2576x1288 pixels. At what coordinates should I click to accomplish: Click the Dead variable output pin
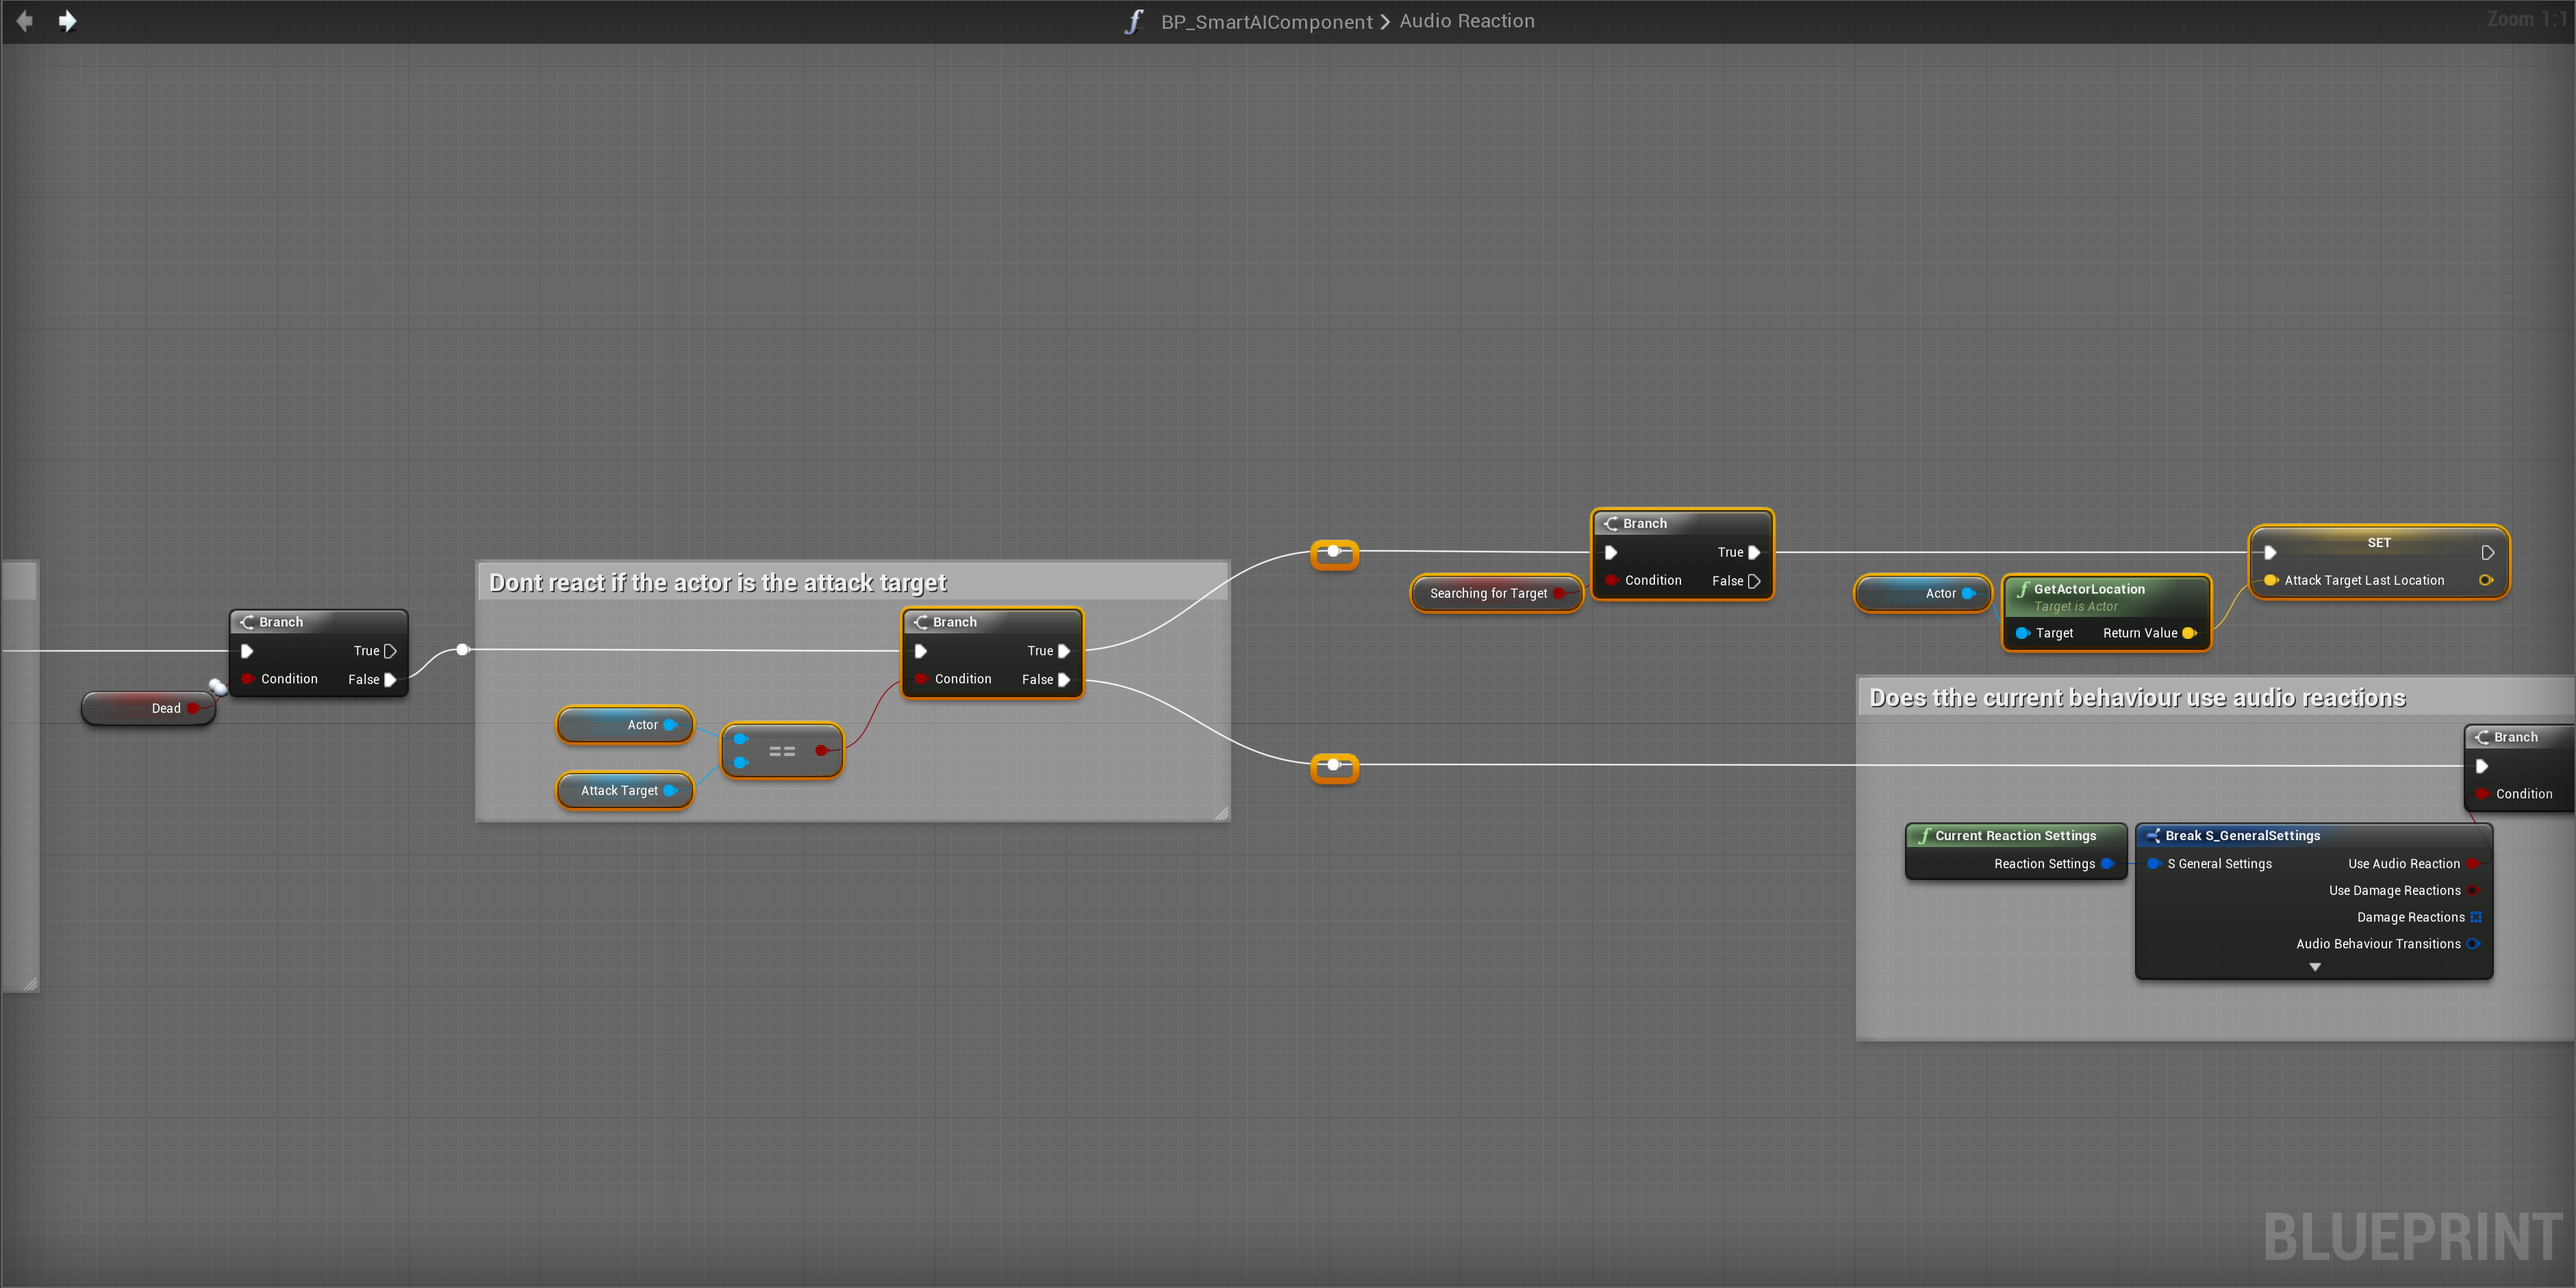(193, 708)
